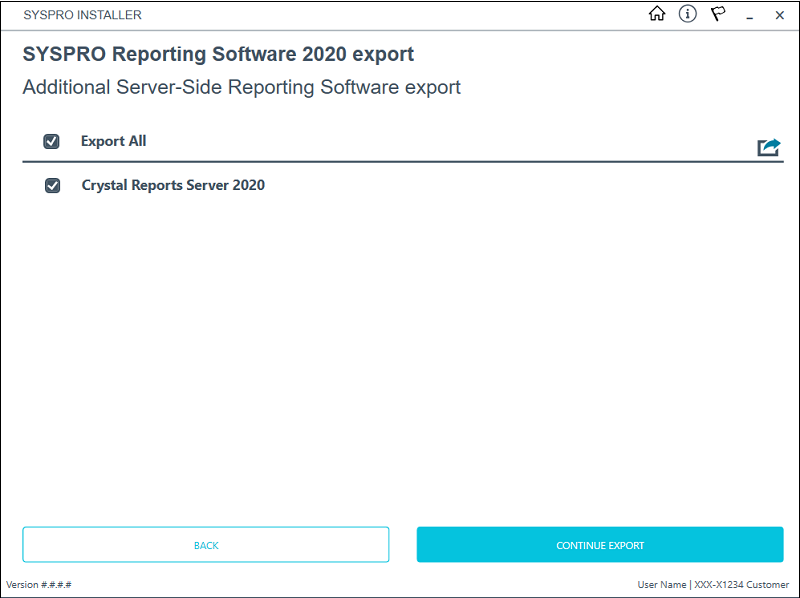
Task: Click Continue Export to proceed
Action: [x=600, y=545]
